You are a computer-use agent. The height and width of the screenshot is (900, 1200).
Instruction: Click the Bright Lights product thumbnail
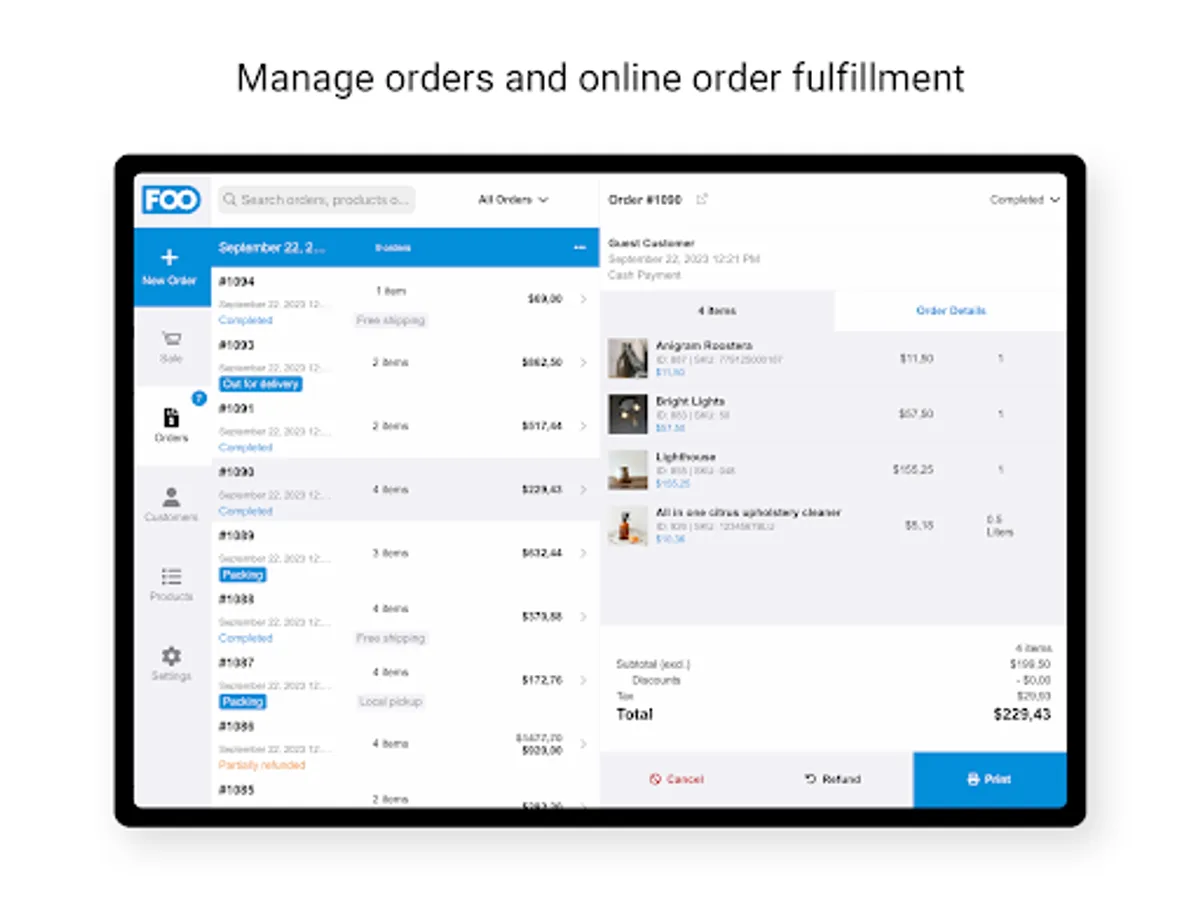tap(628, 414)
